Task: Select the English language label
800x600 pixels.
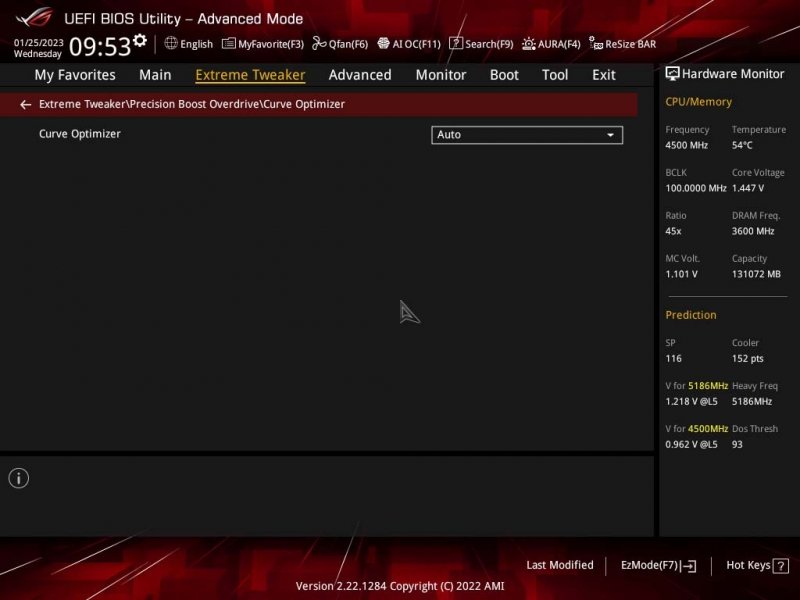Action: pyautogui.click(x=196, y=44)
